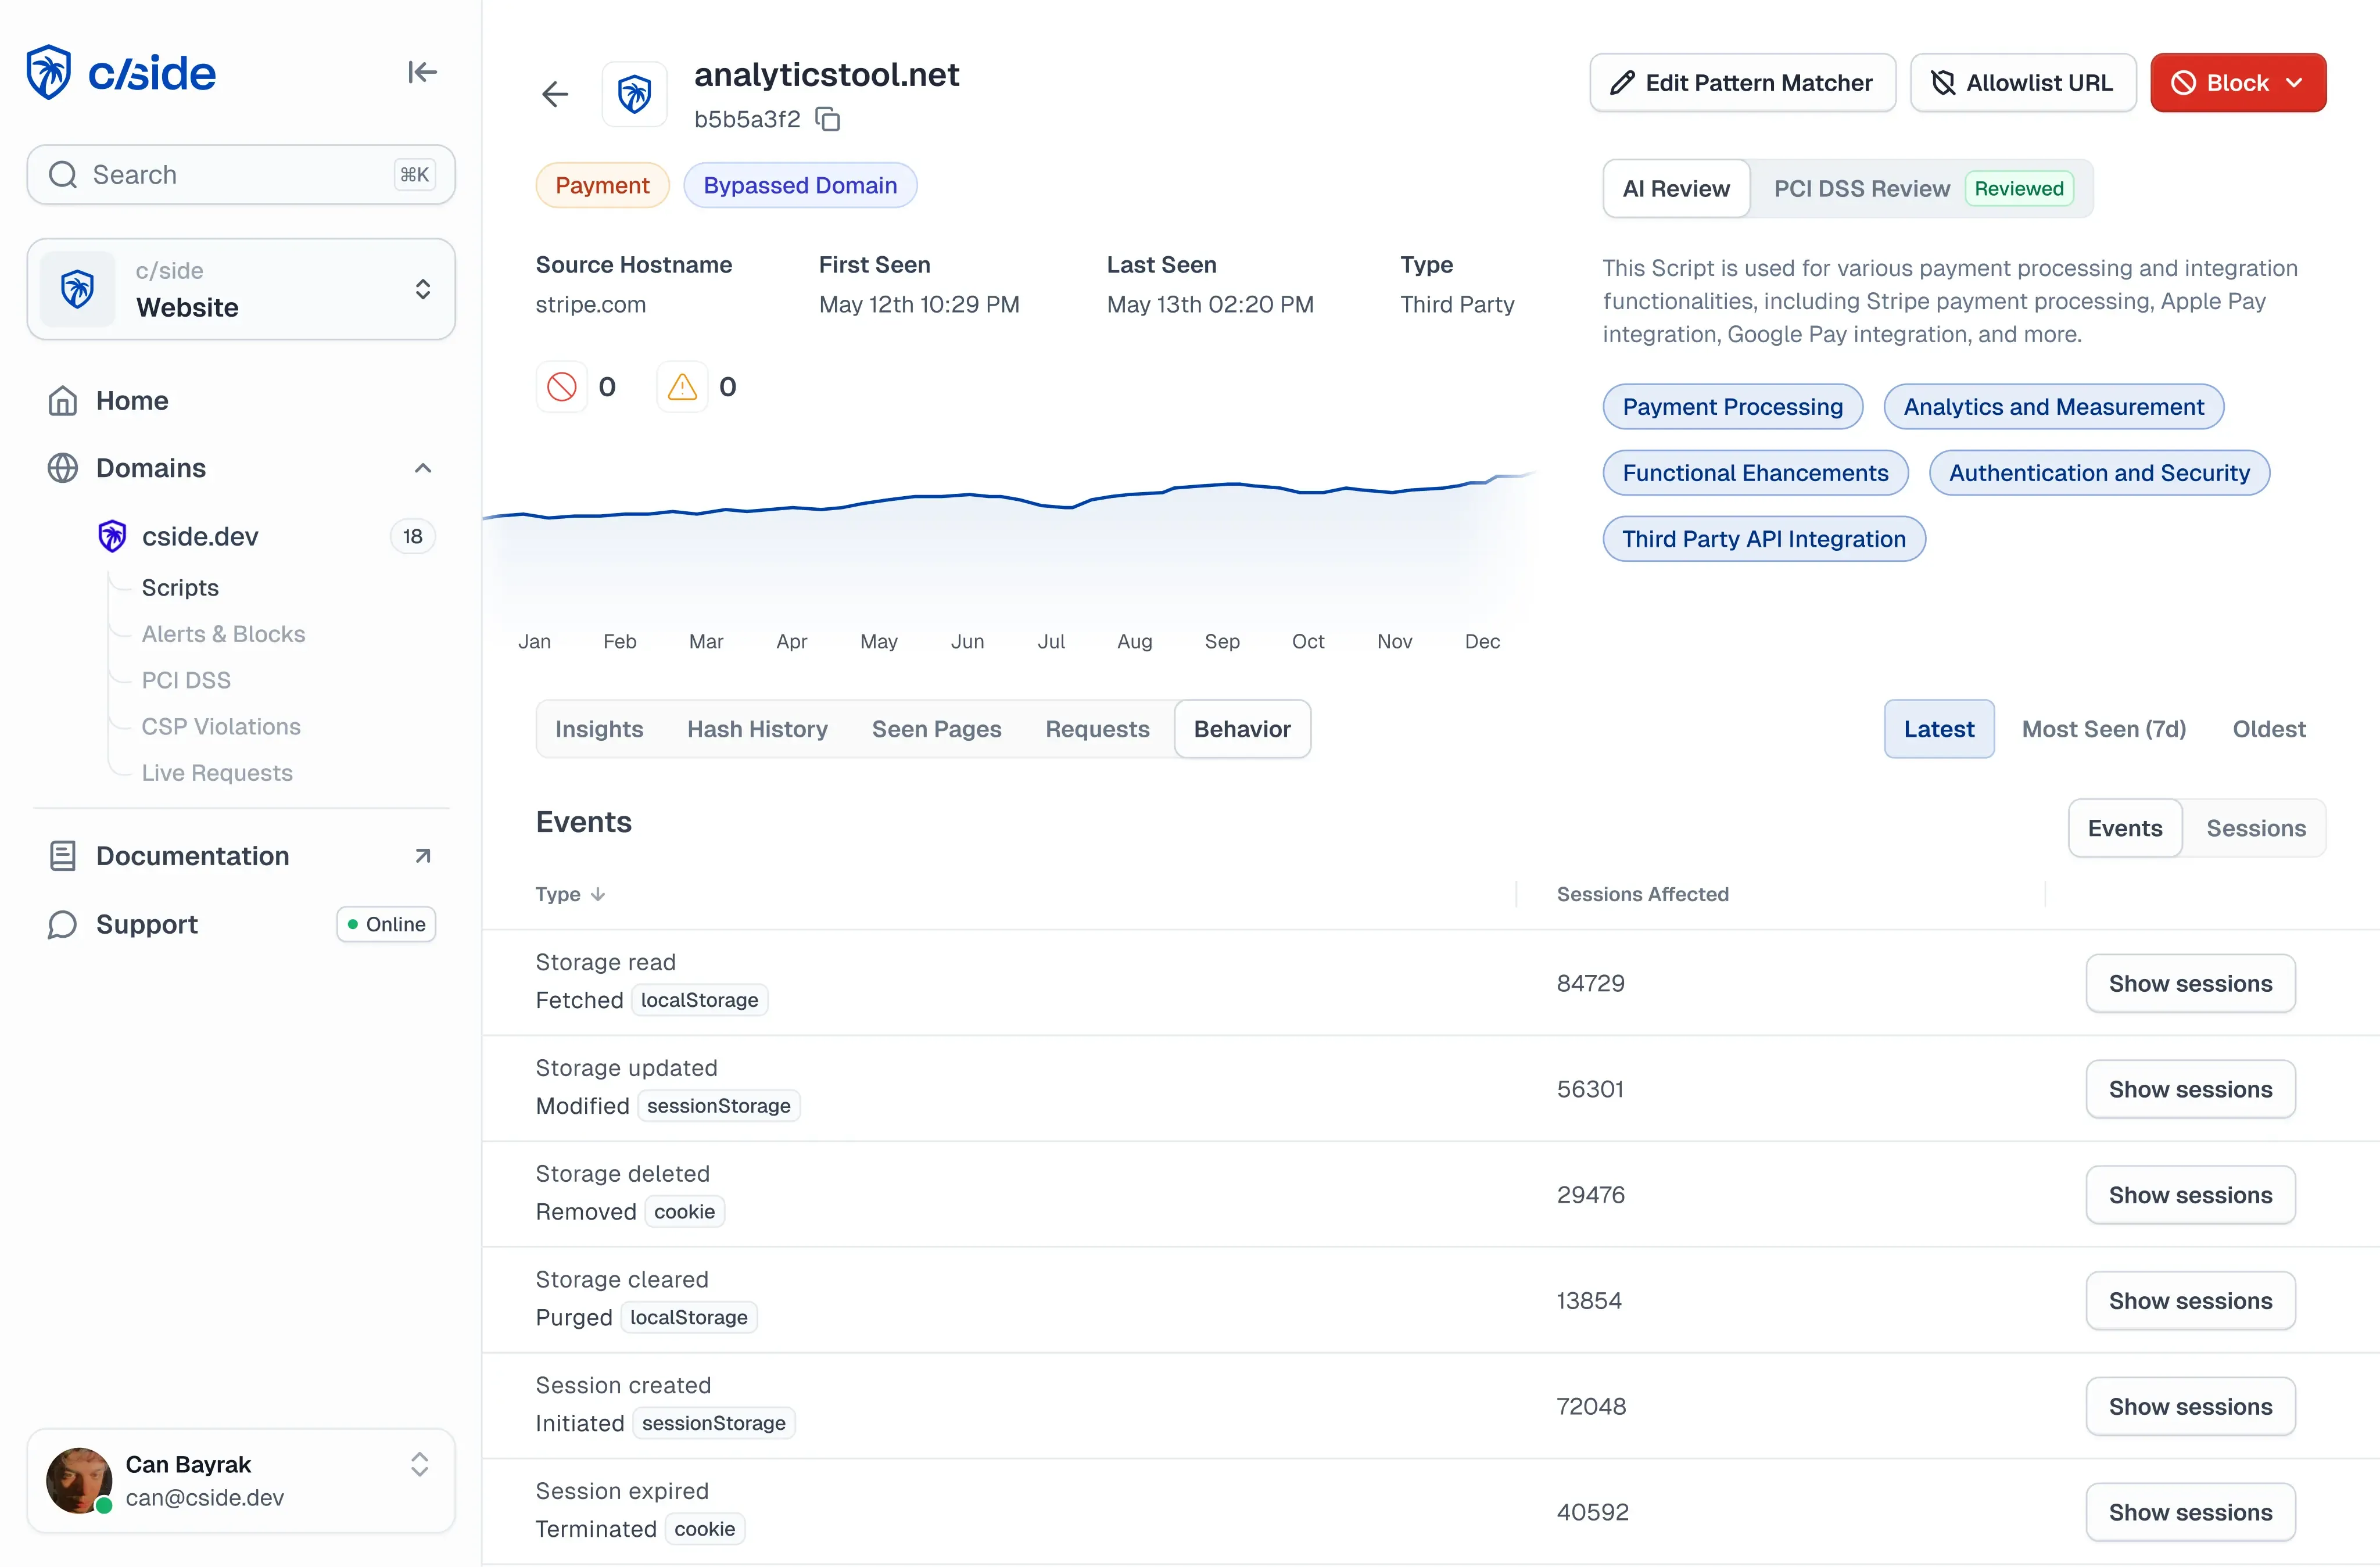The image size is (2380, 1567).
Task: Switch to the Hash History tab
Action: tap(756, 729)
